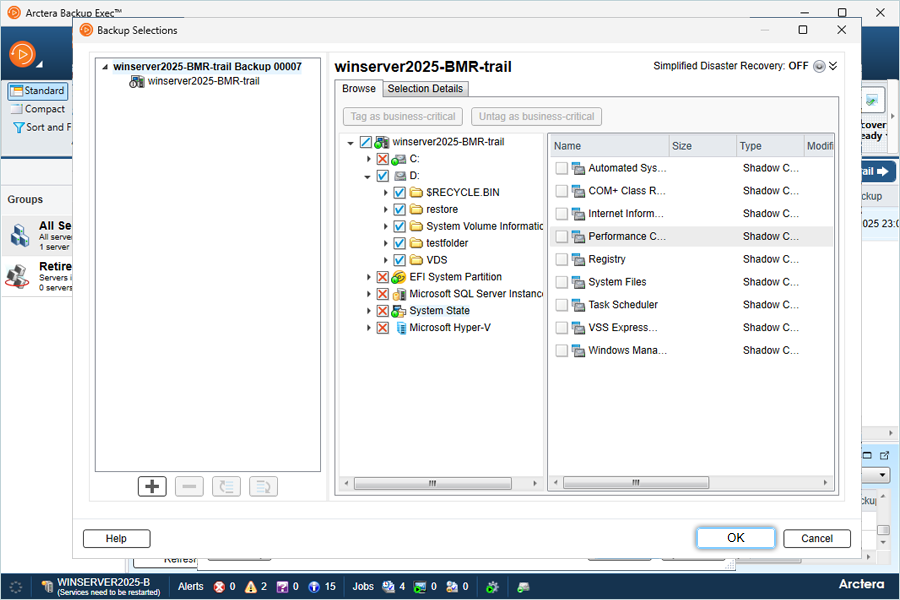Image resolution: width=900 pixels, height=600 pixels.
Task: Click the browse tree horizontal scrollbar thumb
Action: tap(433, 483)
